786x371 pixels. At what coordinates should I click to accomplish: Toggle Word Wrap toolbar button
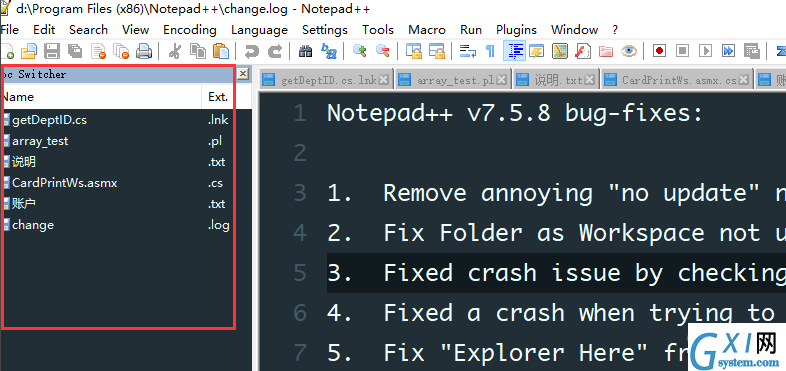point(467,51)
